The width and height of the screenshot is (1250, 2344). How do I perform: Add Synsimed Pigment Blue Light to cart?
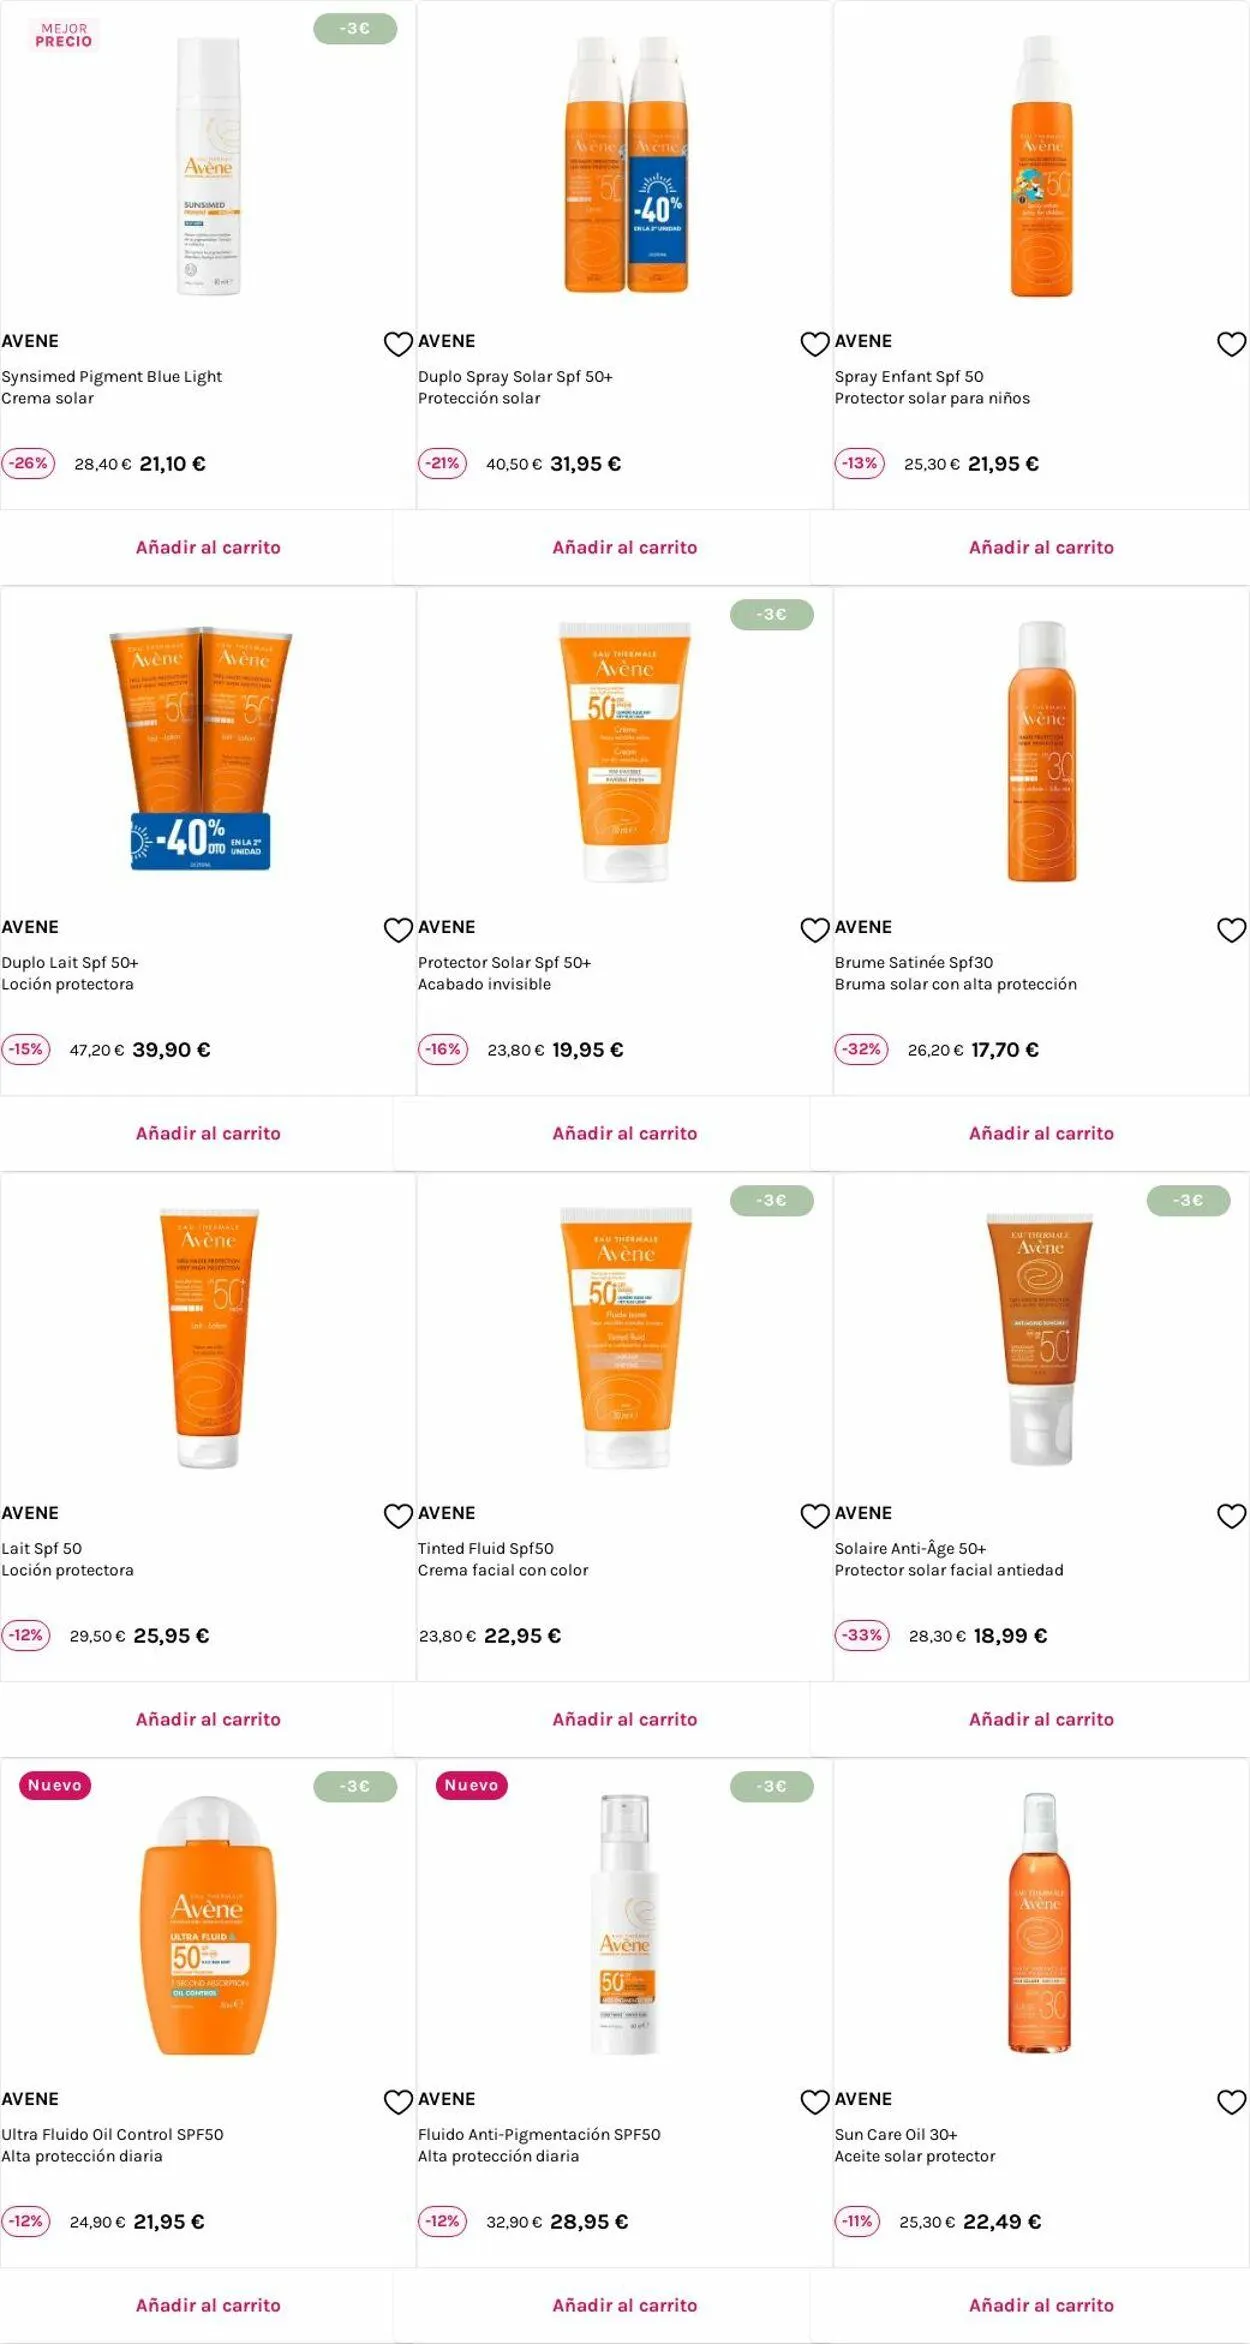pos(208,547)
